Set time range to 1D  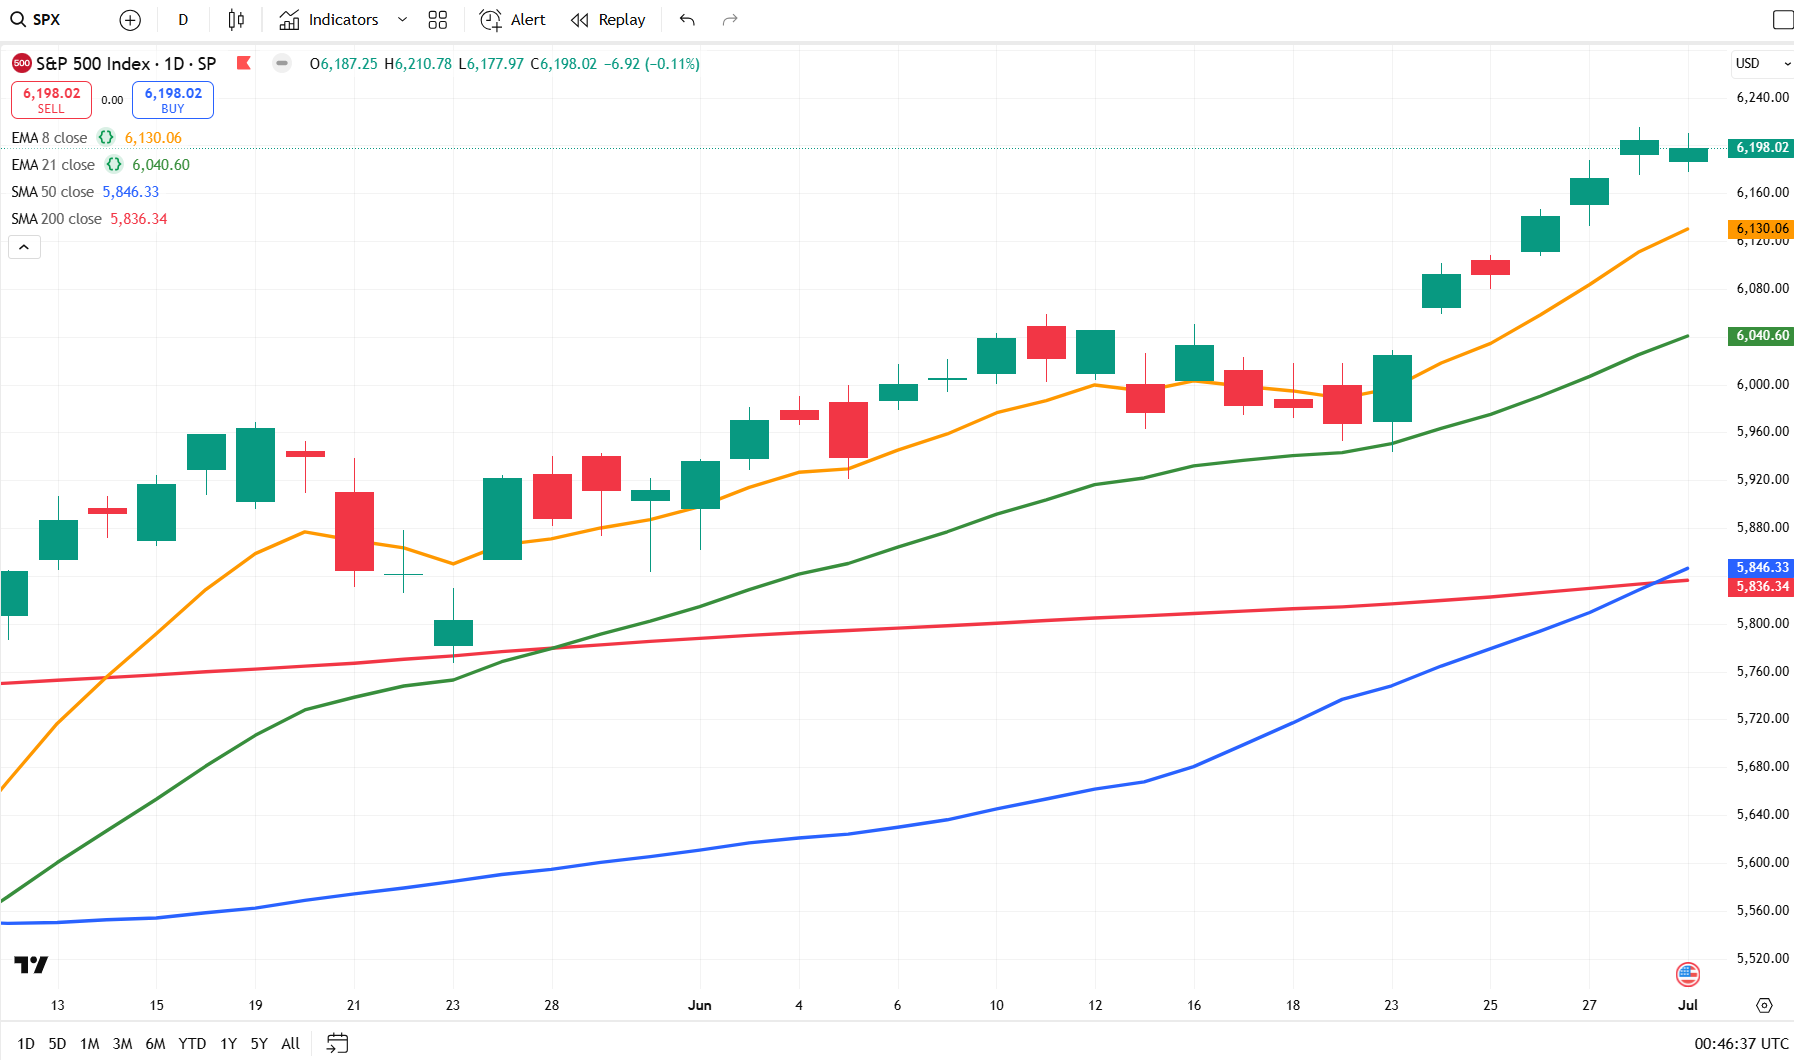[26, 1043]
